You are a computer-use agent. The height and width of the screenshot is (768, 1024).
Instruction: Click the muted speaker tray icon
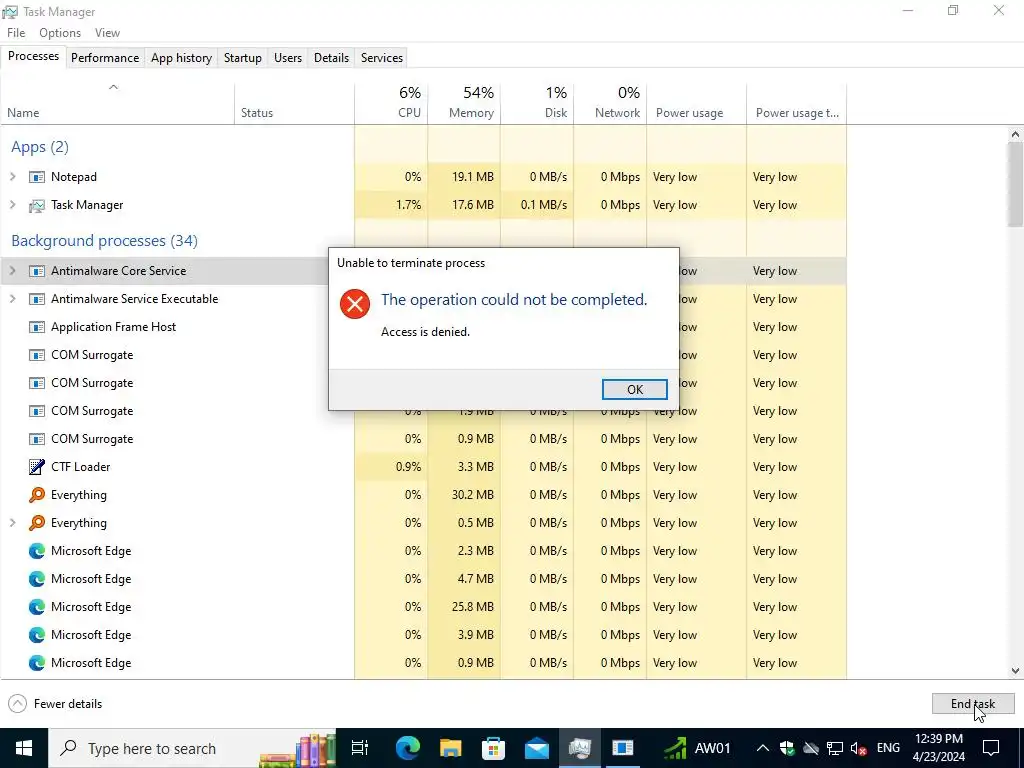[859, 748]
